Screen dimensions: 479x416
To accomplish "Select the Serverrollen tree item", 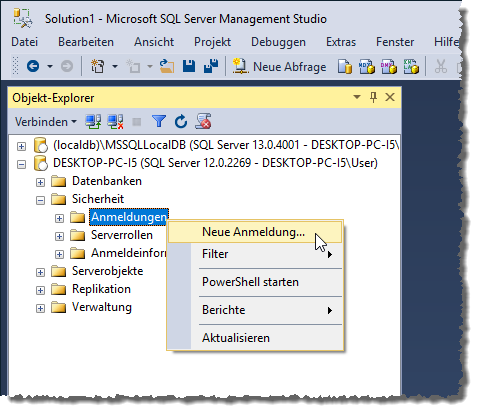I will tap(122, 235).
